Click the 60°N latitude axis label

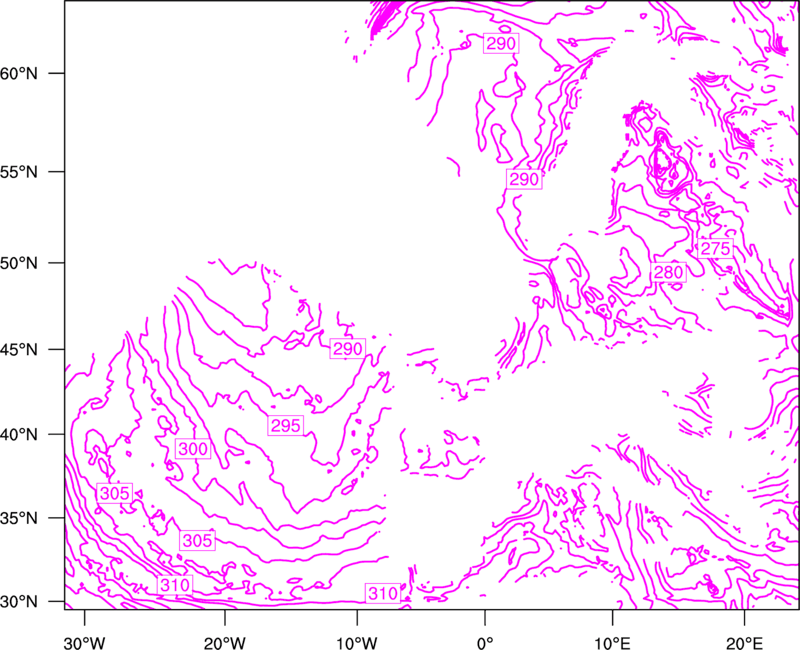(19, 73)
